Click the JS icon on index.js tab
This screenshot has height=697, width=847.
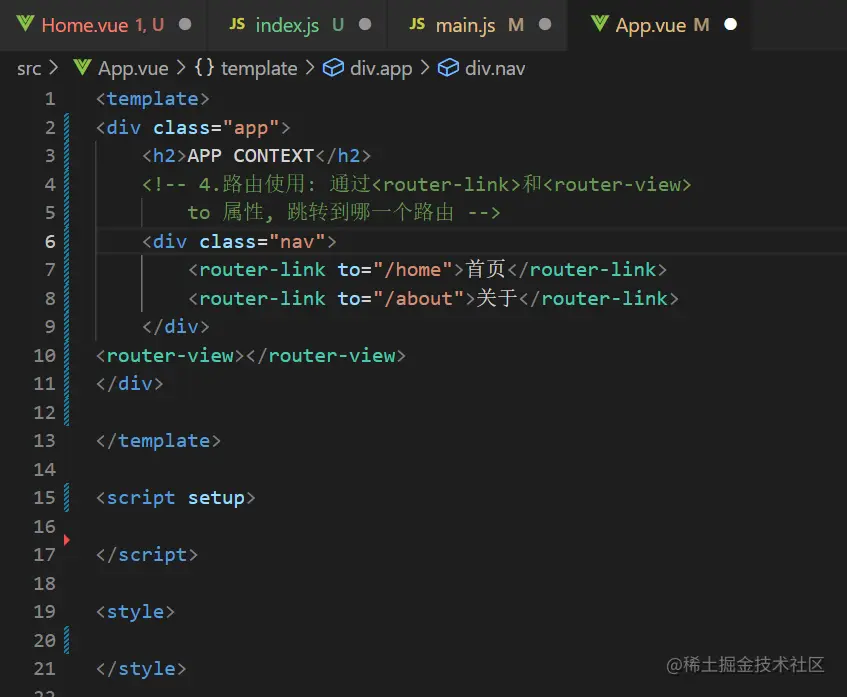click(x=237, y=24)
